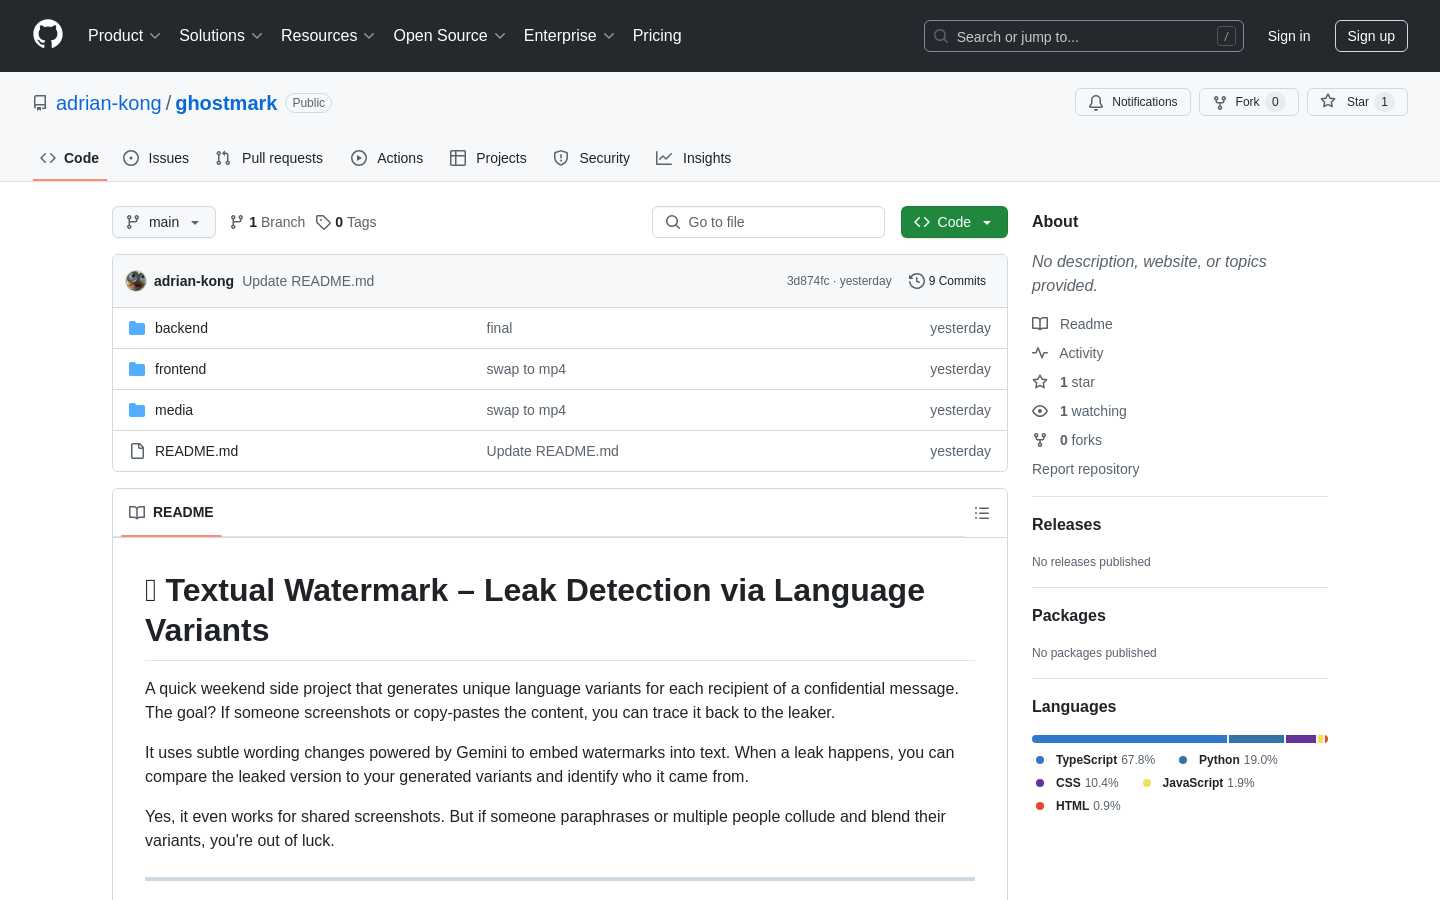Open the Releases heading link

[x=1066, y=525]
